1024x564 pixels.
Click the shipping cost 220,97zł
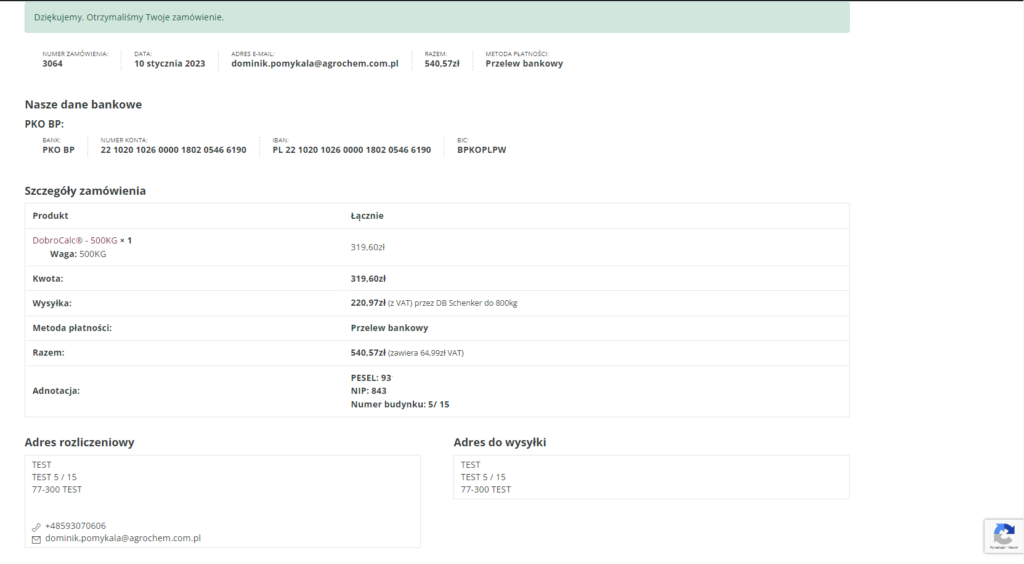[x=368, y=303]
